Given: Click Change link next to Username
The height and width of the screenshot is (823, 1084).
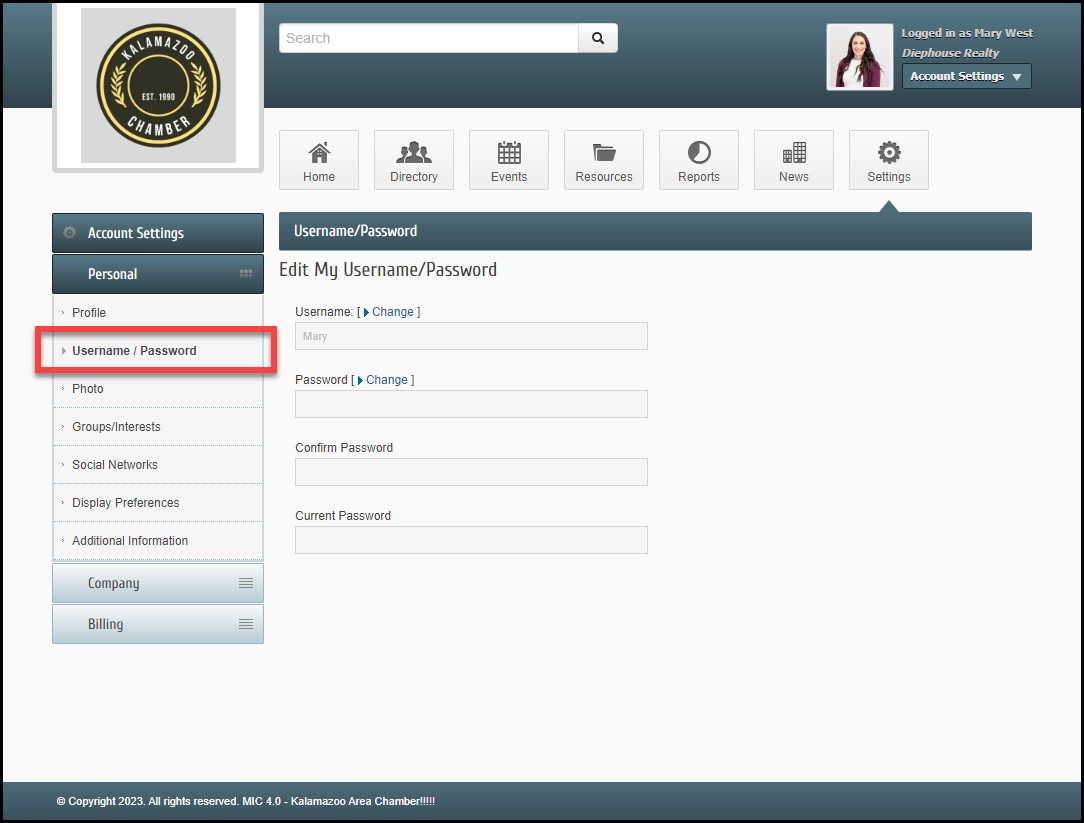Looking at the screenshot, I should pyautogui.click(x=392, y=312).
